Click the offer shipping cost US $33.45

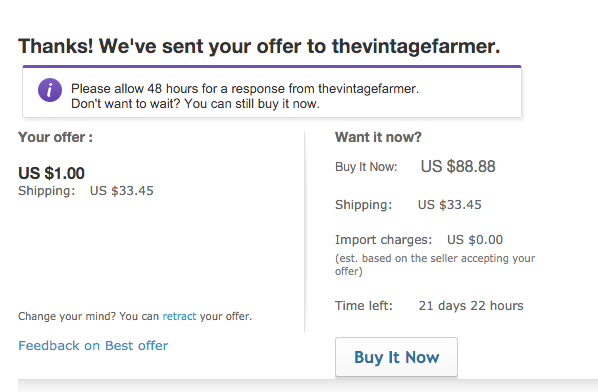click(122, 191)
